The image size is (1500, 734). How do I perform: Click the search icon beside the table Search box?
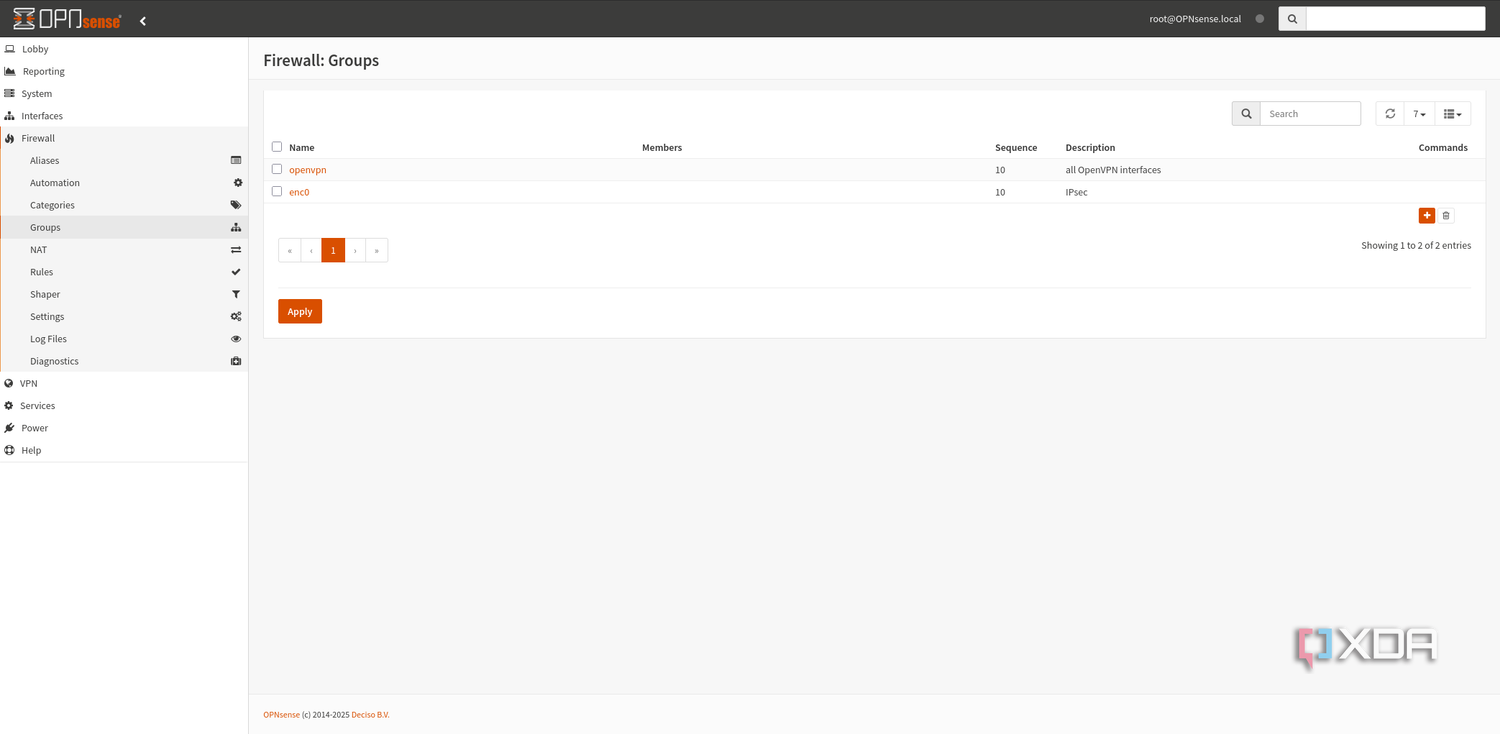1246,114
